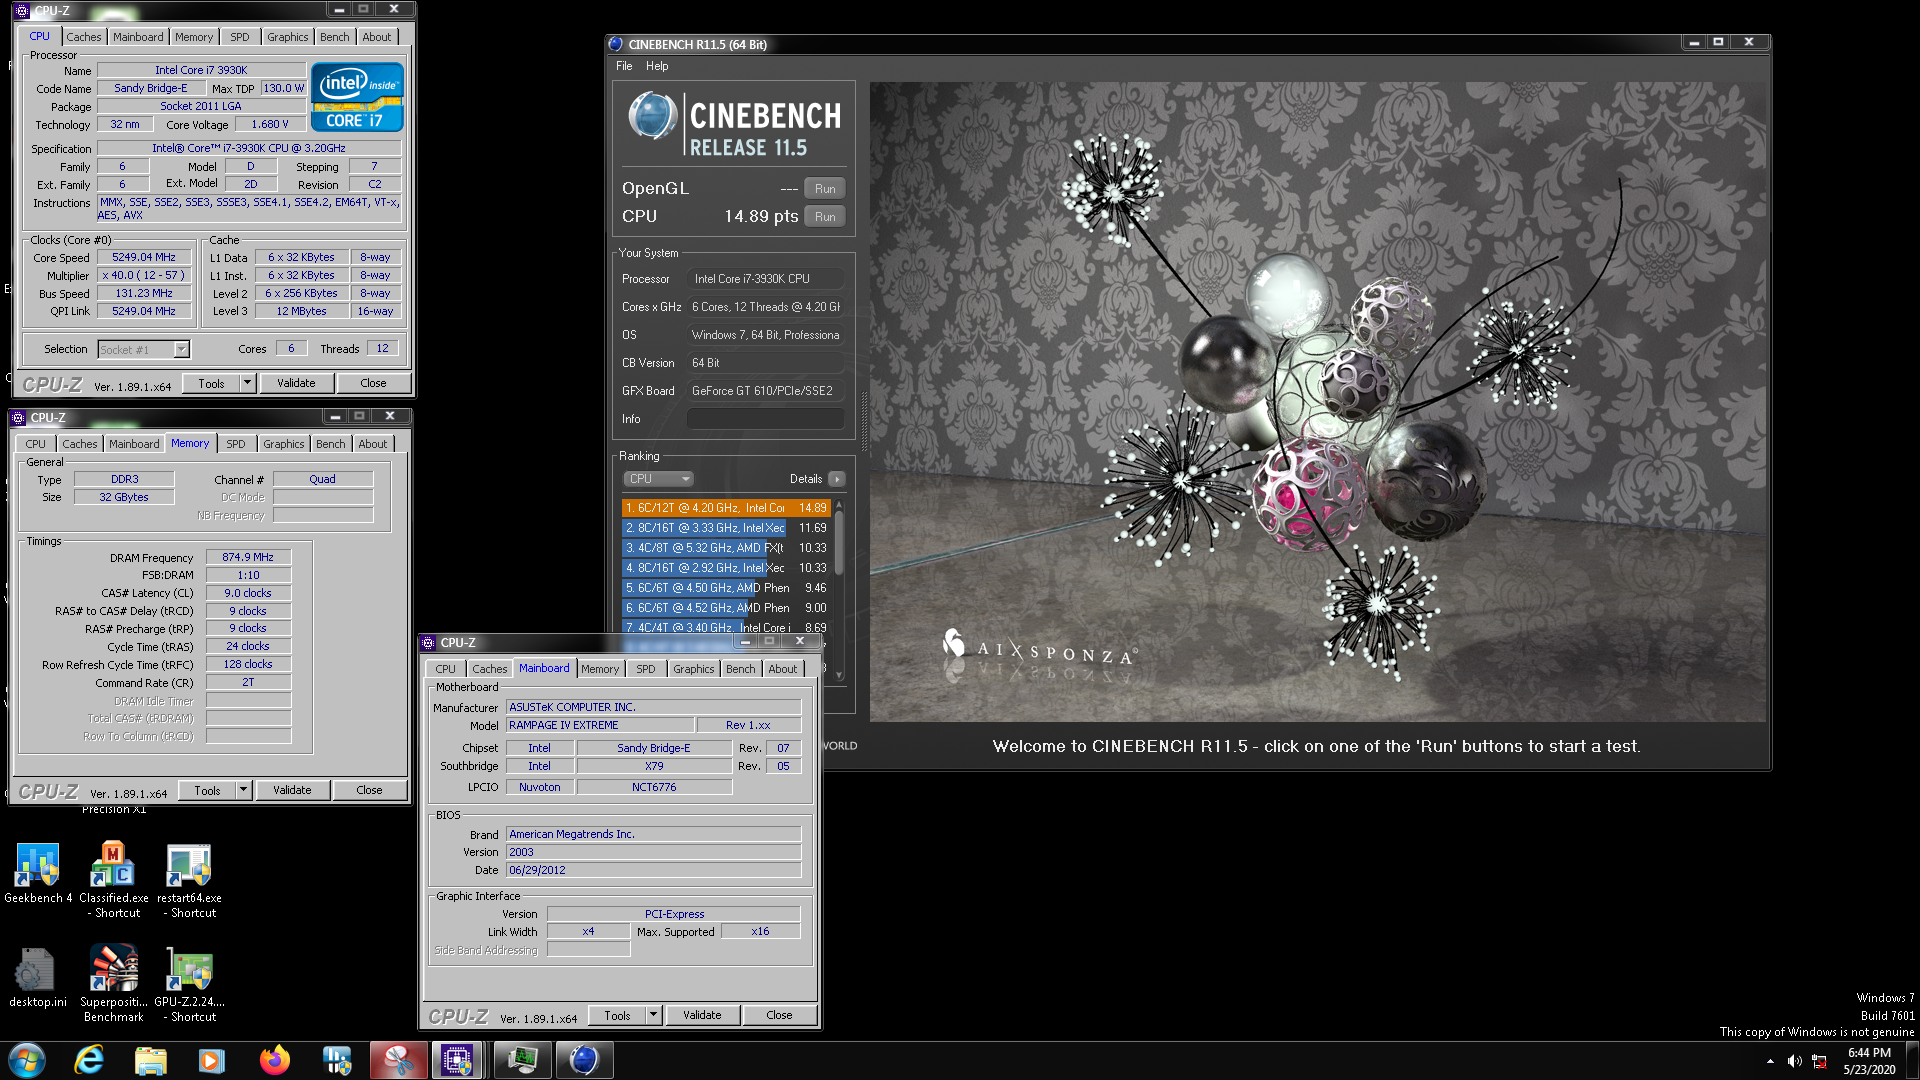Open the Geekbench 4 desktop shortcut

(x=38, y=873)
